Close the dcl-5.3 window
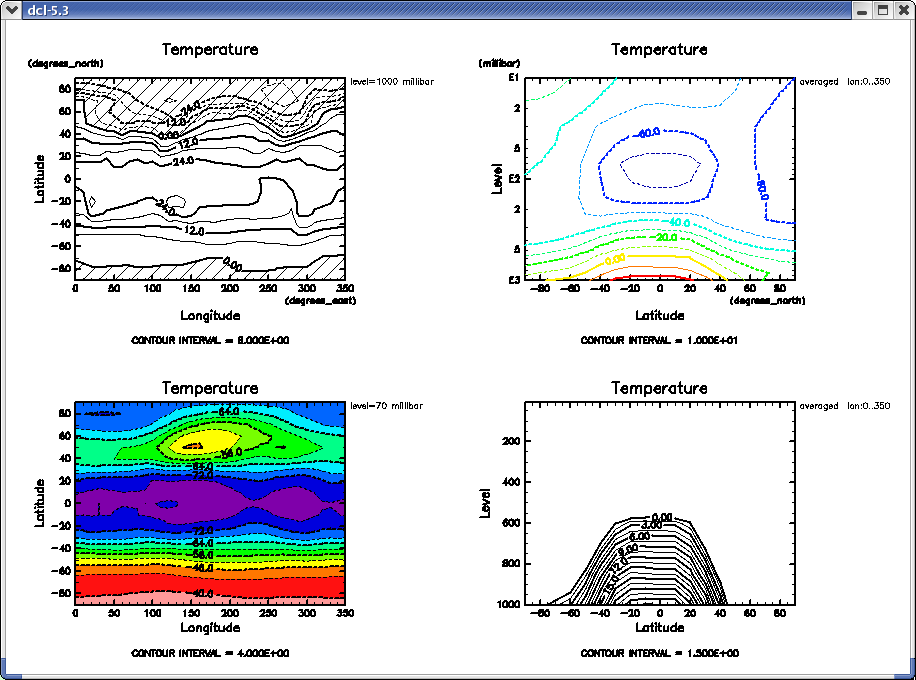This screenshot has height=680, width=916. (903, 10)
